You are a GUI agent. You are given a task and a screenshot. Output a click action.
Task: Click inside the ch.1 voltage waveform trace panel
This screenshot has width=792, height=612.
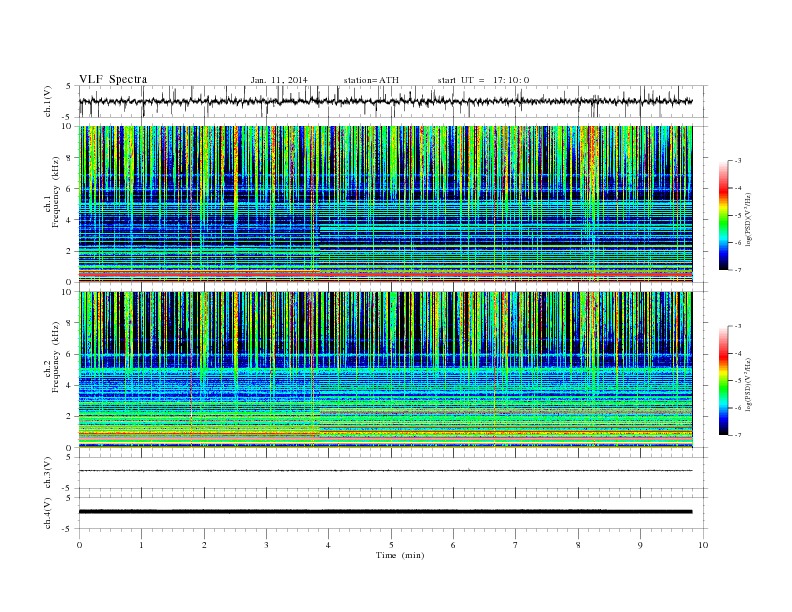click(x=393, y=101)
